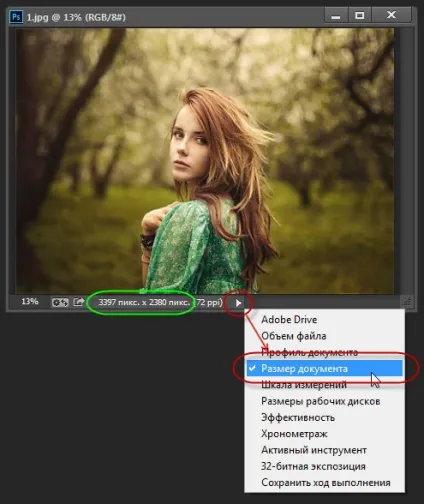The width and height of the screenshot is (424, 504).
Task: Click the gear sync icon in status bar
Action: point(60,303)
